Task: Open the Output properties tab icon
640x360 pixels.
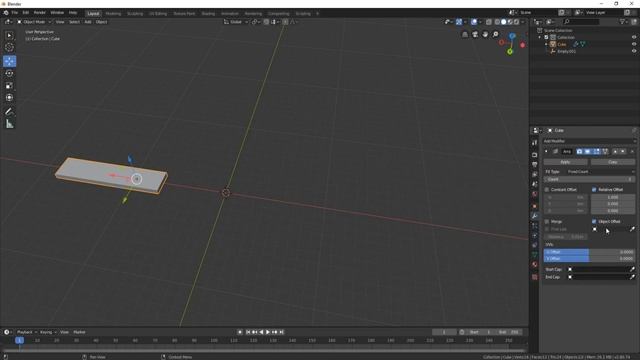Action: point(535,164)
